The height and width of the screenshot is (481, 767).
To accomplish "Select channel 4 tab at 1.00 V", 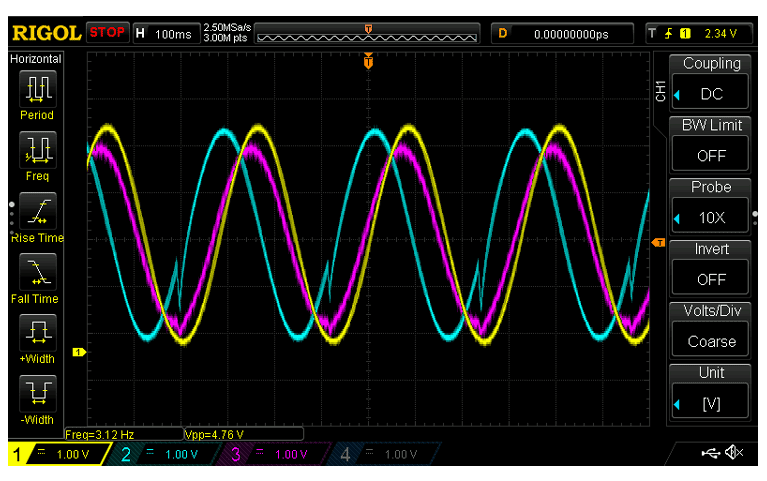I will (385, 454).
